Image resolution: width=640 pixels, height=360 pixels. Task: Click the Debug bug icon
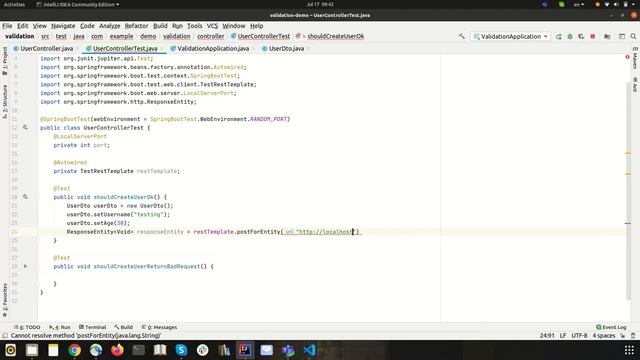pyautogui.click(x=570, y=36)
